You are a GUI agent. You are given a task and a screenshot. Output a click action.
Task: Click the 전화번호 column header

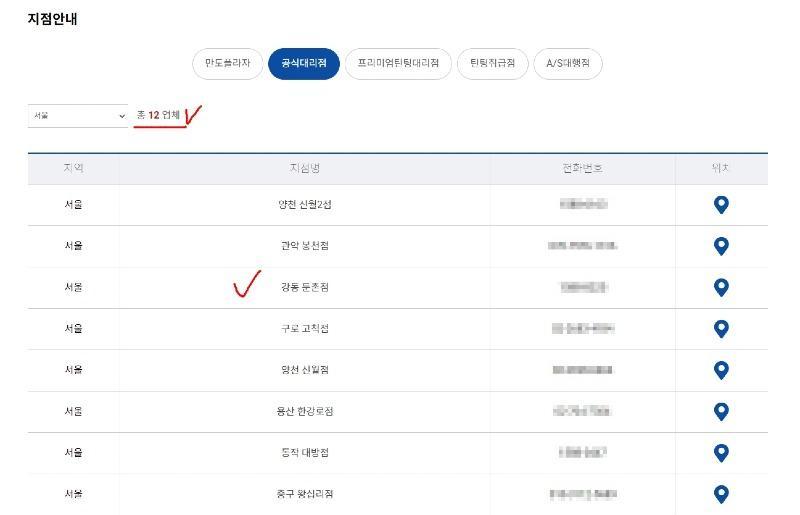click(x=582, y=169)
